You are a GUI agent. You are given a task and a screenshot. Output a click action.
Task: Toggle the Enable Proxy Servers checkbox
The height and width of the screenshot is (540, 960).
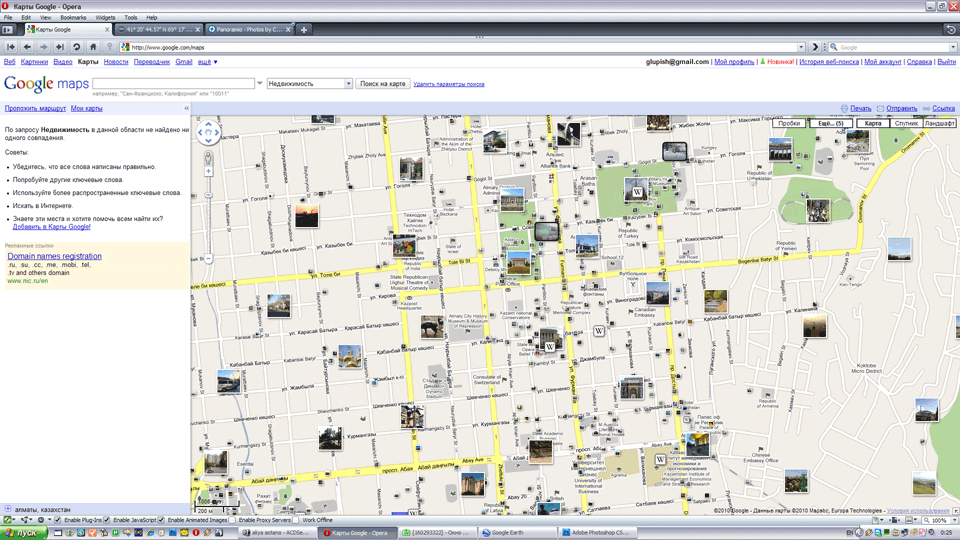click(232, 520)
